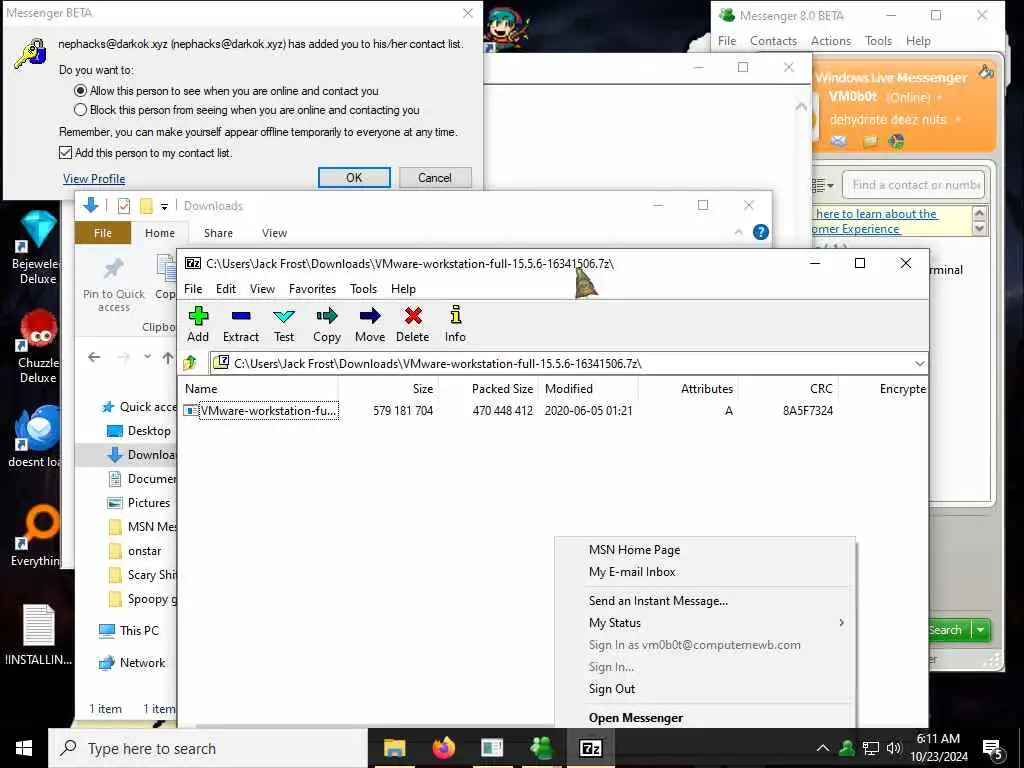1024x768 pixels.
Task: Show hidden system tray icons
Action: tap(823, 748)
